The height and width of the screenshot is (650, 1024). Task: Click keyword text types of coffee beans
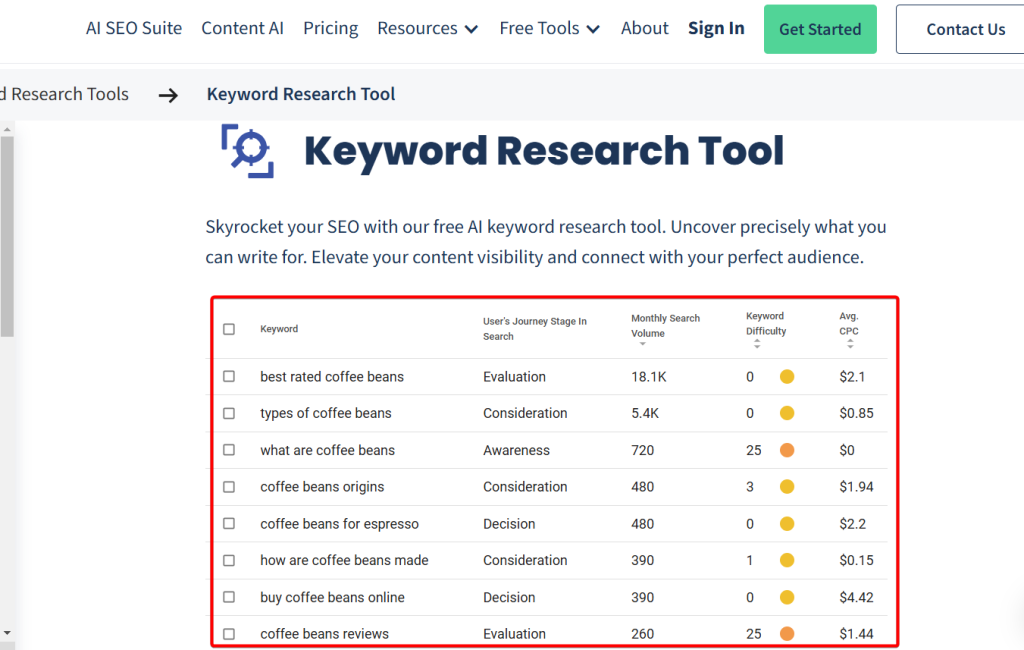point(326,414)
